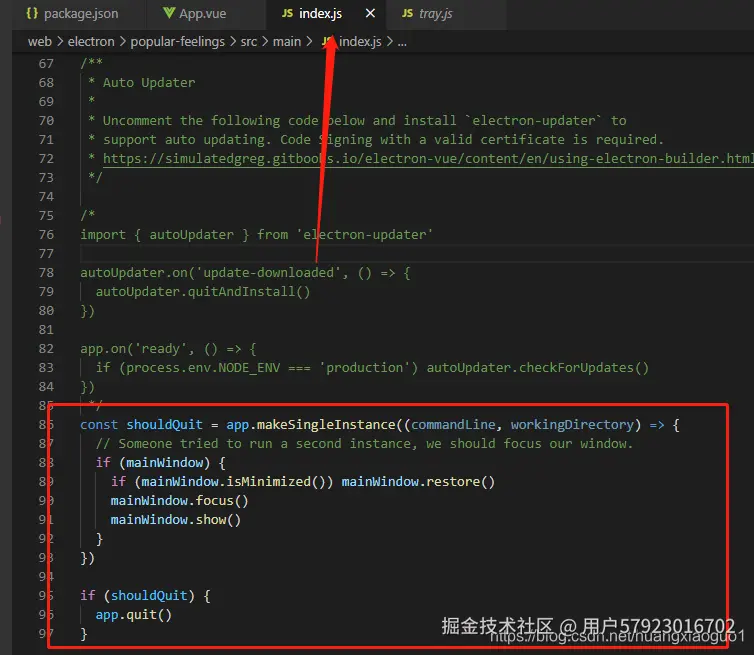Click 'ready' string in app.on
754x655 pixels.
[x=161, y=349]
